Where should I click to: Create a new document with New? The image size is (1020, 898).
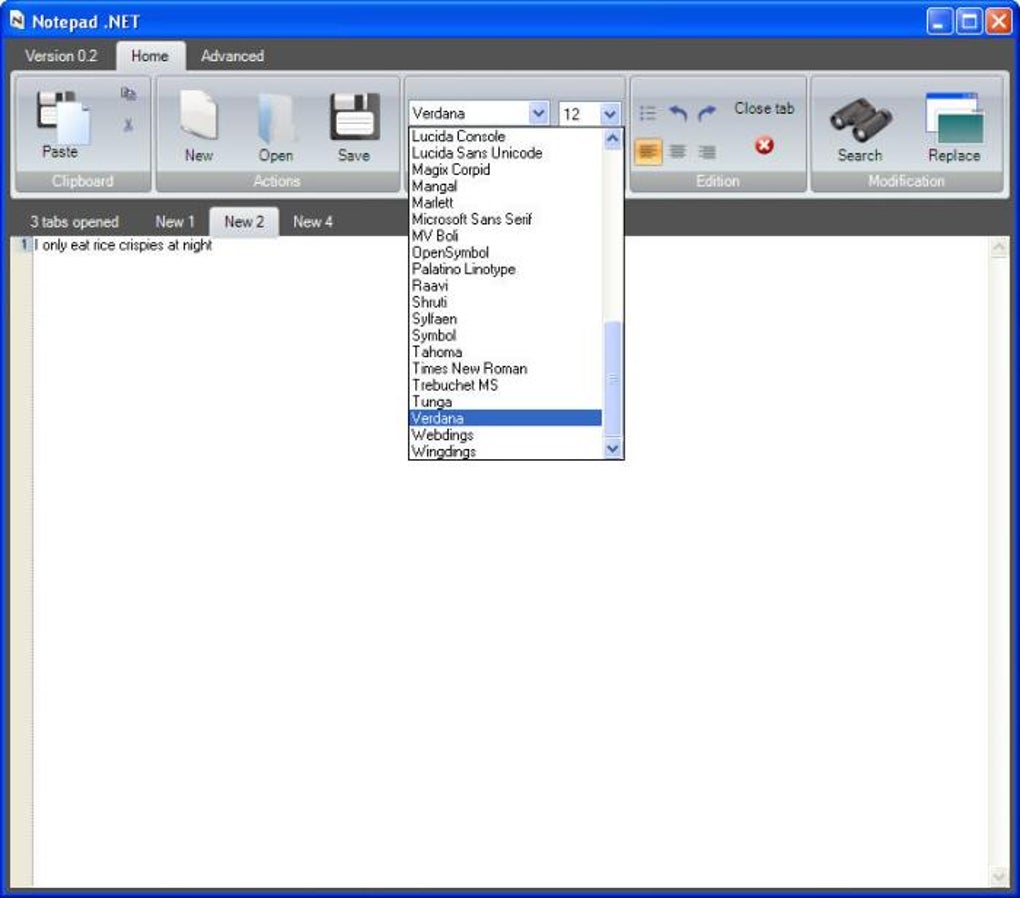click(198, 116)
